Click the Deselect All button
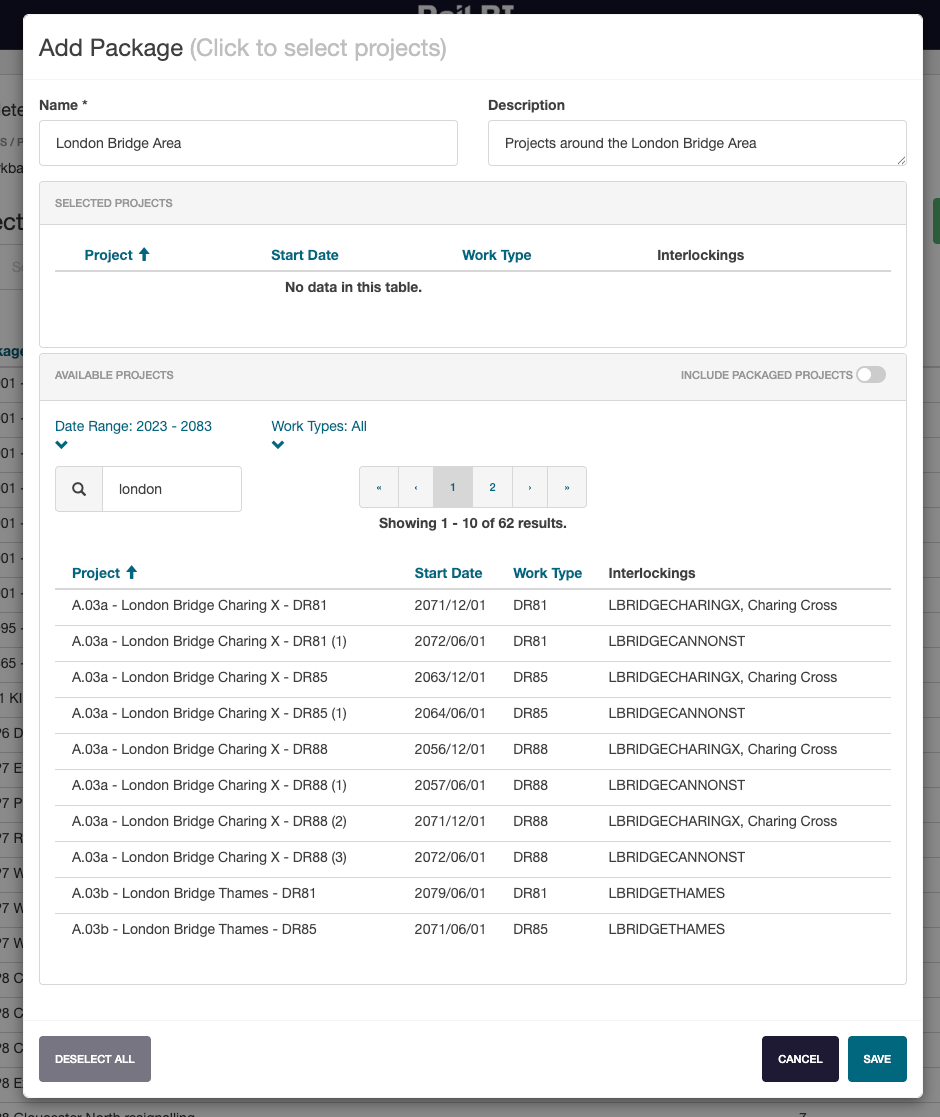The height and width of the screenshot is (1117, 940). (95, 1059)
